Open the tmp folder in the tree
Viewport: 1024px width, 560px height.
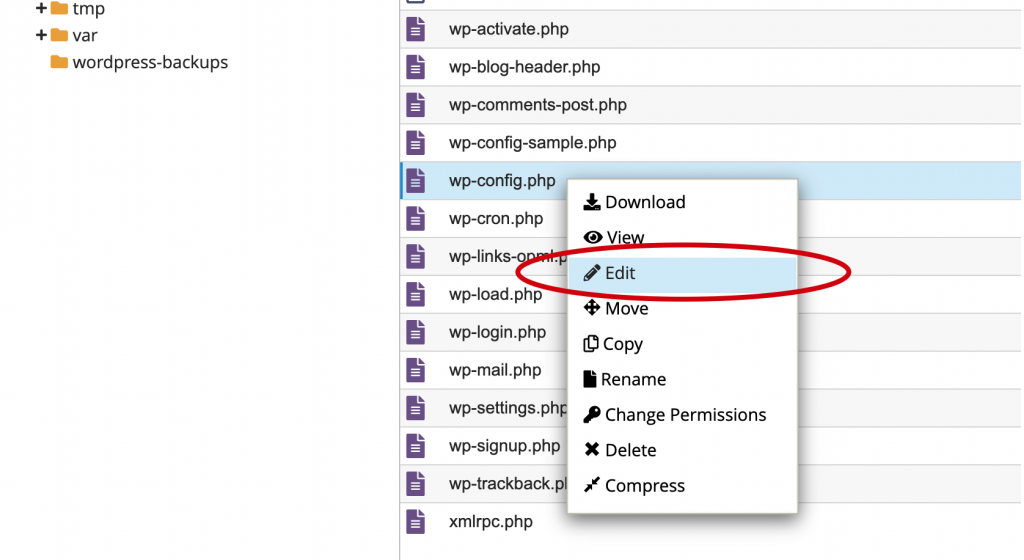(89, 8)
